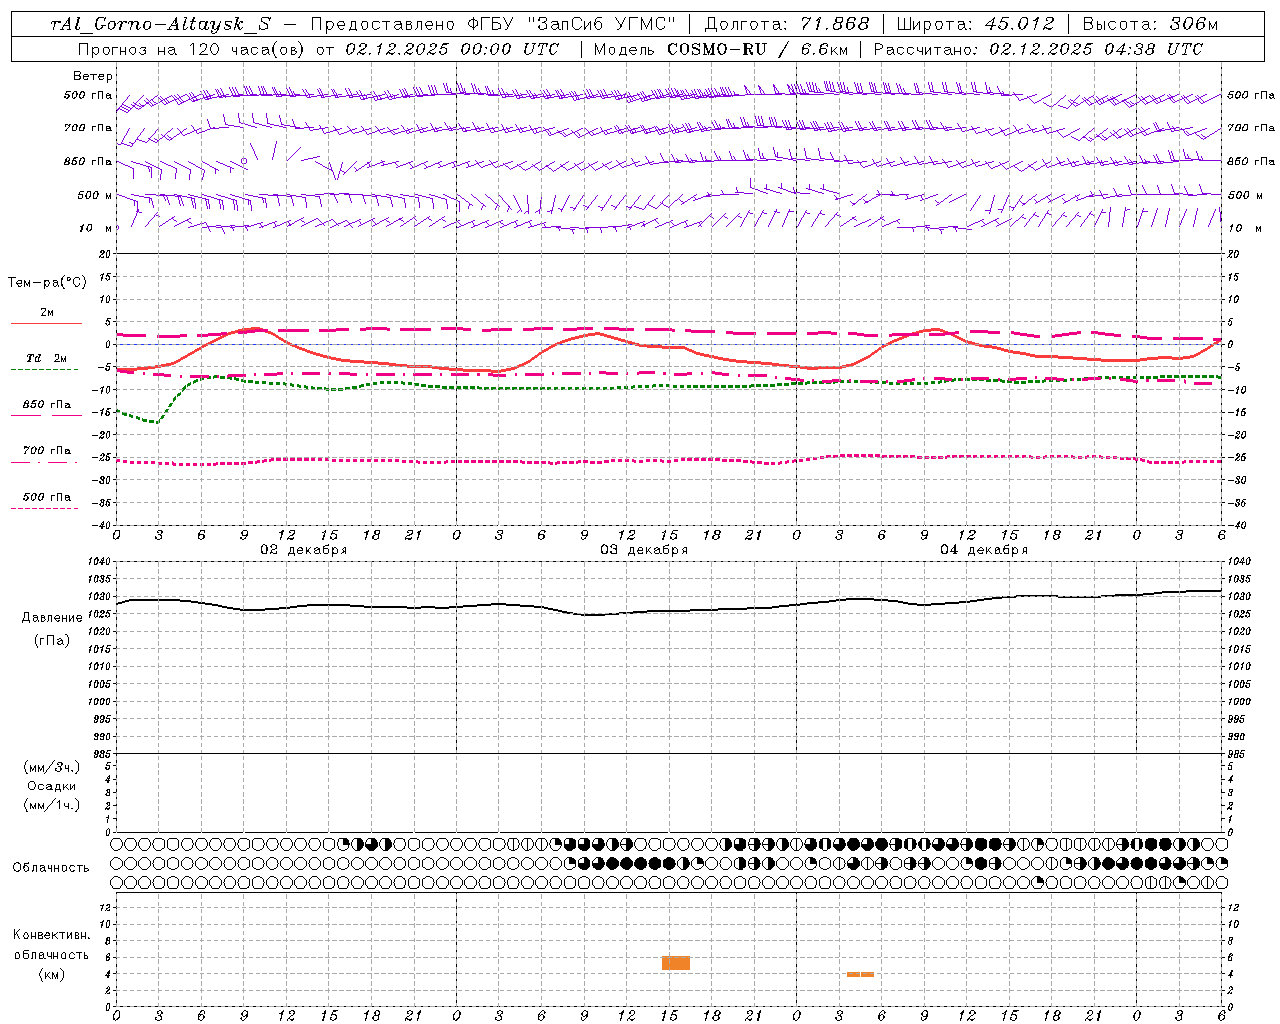Click the 700 гПа legend entry under Тем-ра
The image size is (1280, 1024).
pyautogui.click(x=46, y=451)
